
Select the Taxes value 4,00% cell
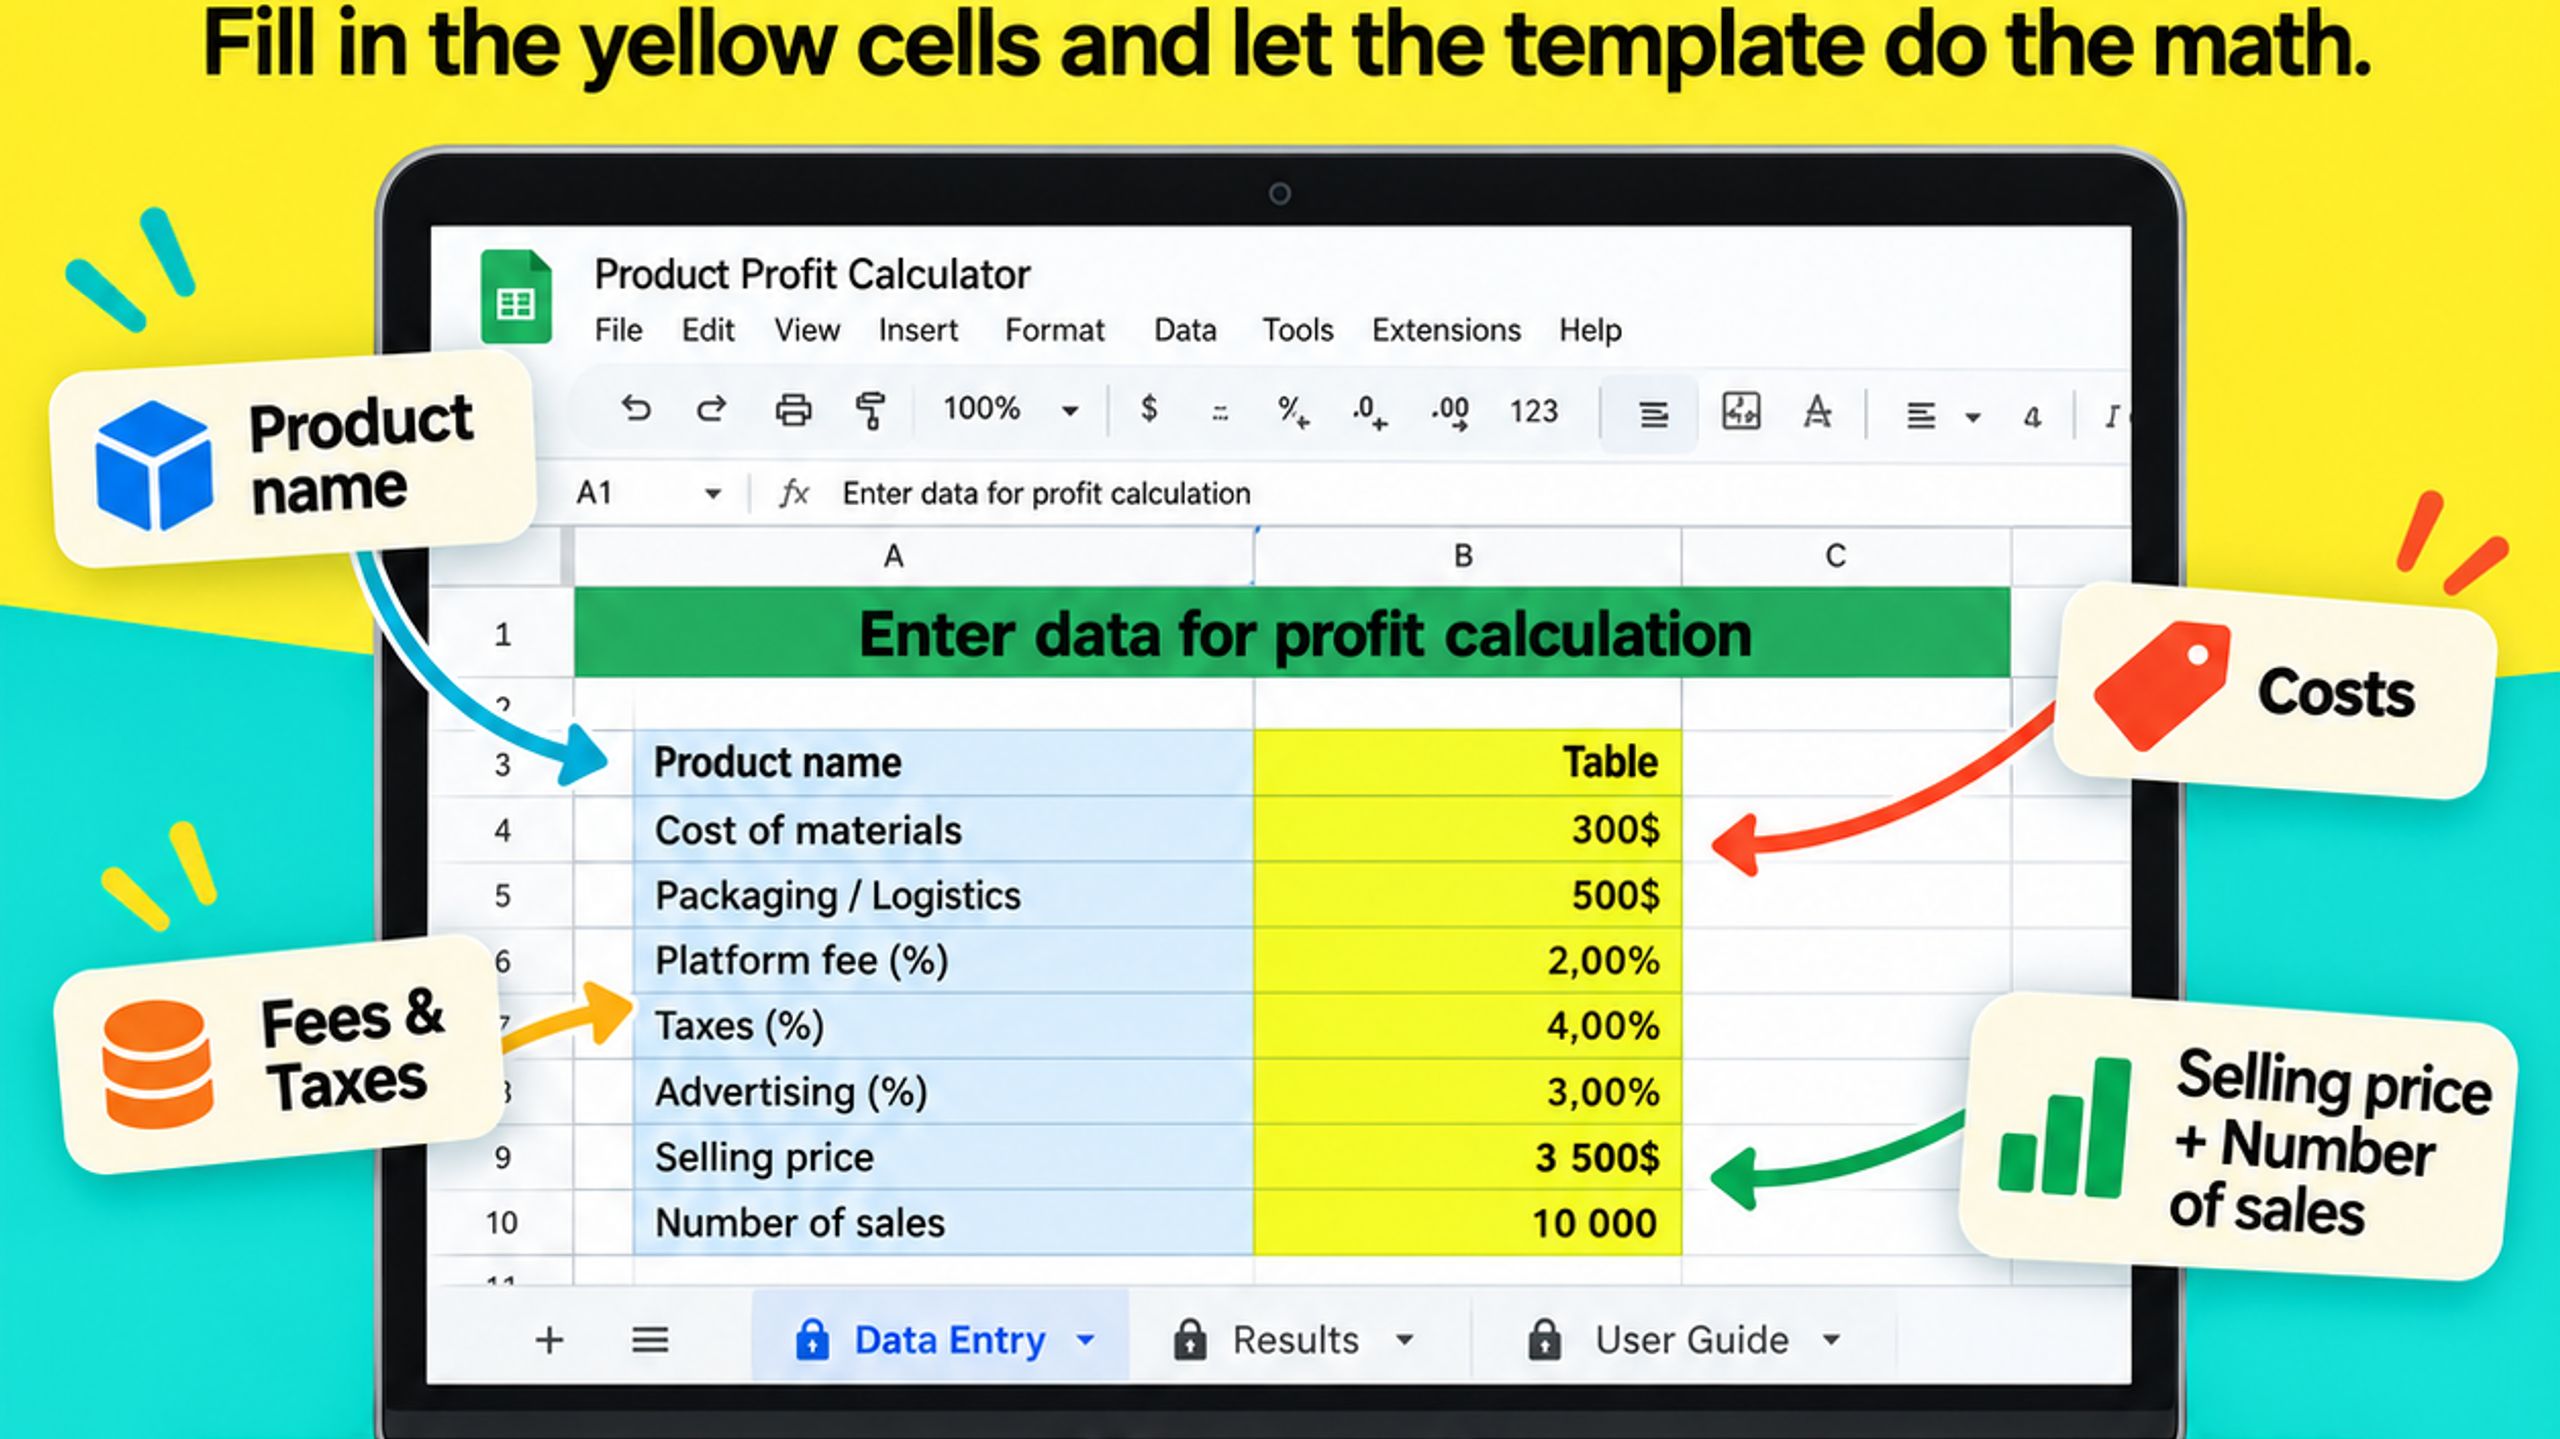coord(1467,1026)
